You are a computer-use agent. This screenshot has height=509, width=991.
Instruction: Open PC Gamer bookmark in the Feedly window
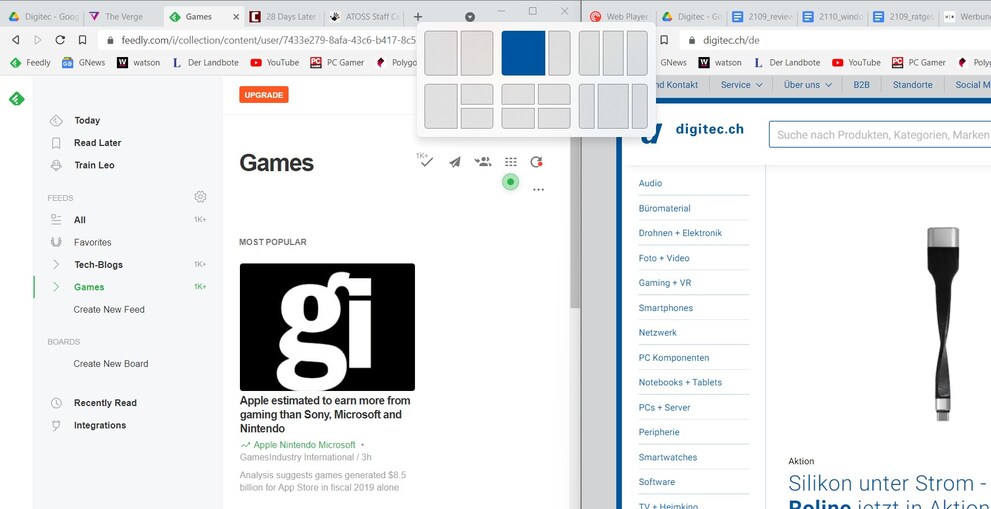click(337, 63)
